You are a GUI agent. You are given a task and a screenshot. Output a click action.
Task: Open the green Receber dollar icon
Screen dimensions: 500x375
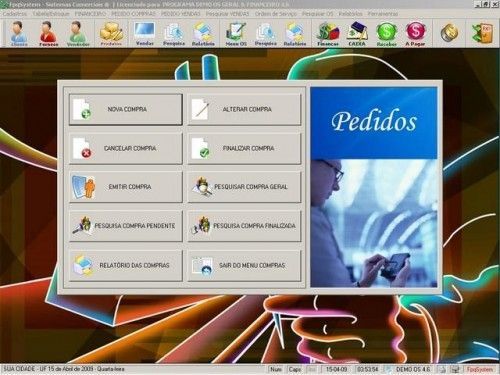tap(386, 33)
